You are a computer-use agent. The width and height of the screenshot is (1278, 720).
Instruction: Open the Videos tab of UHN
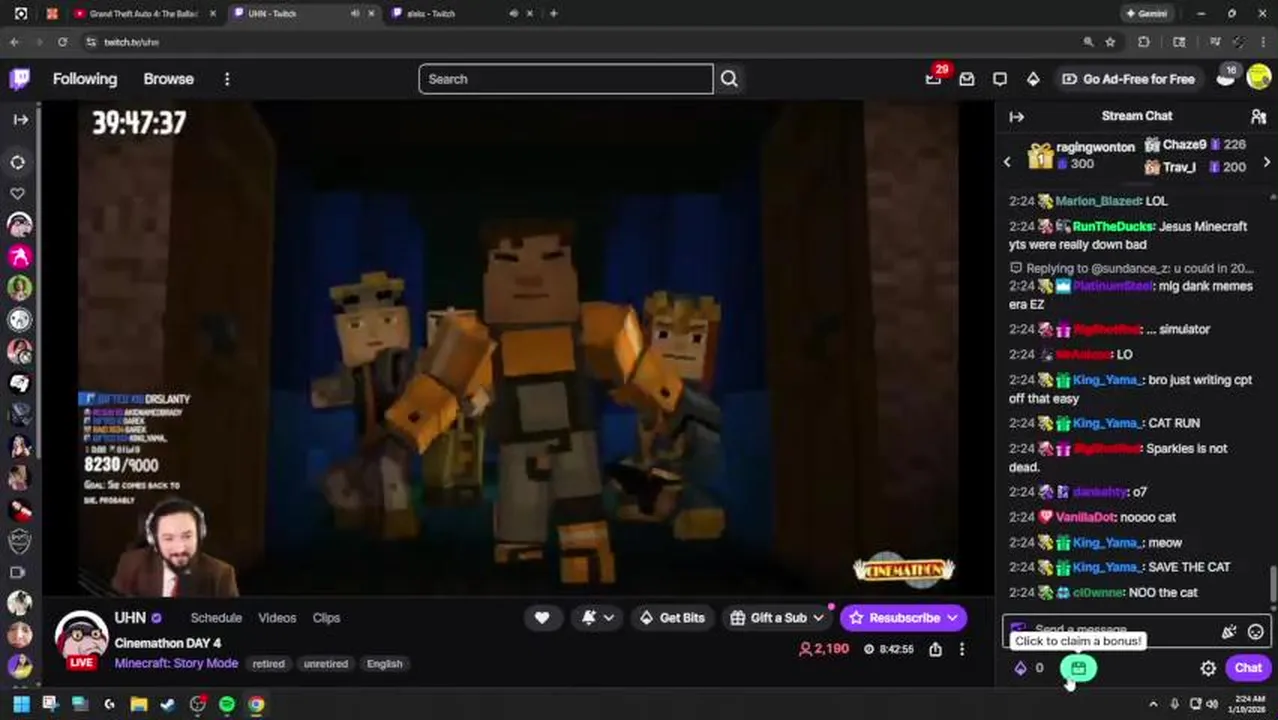coord(277,618)
